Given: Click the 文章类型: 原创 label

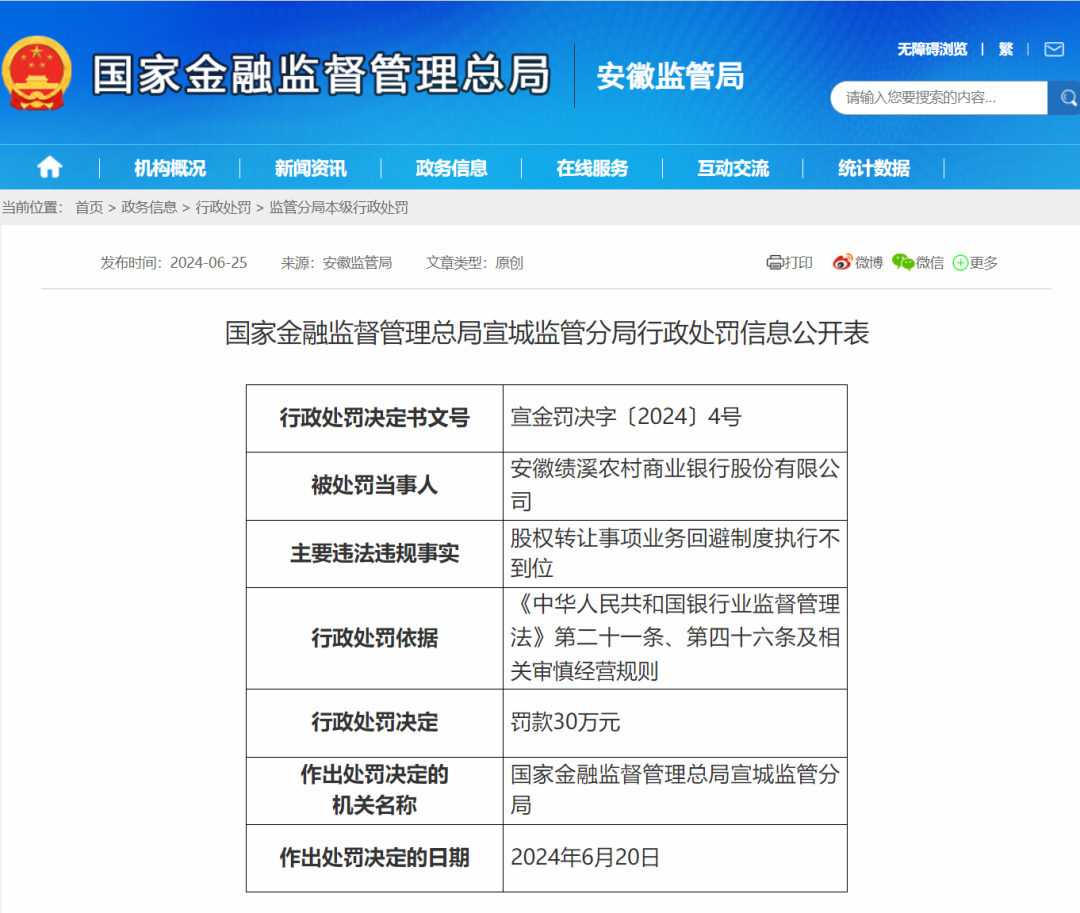Looking at the screenshot, I should (x=475, y=262).
